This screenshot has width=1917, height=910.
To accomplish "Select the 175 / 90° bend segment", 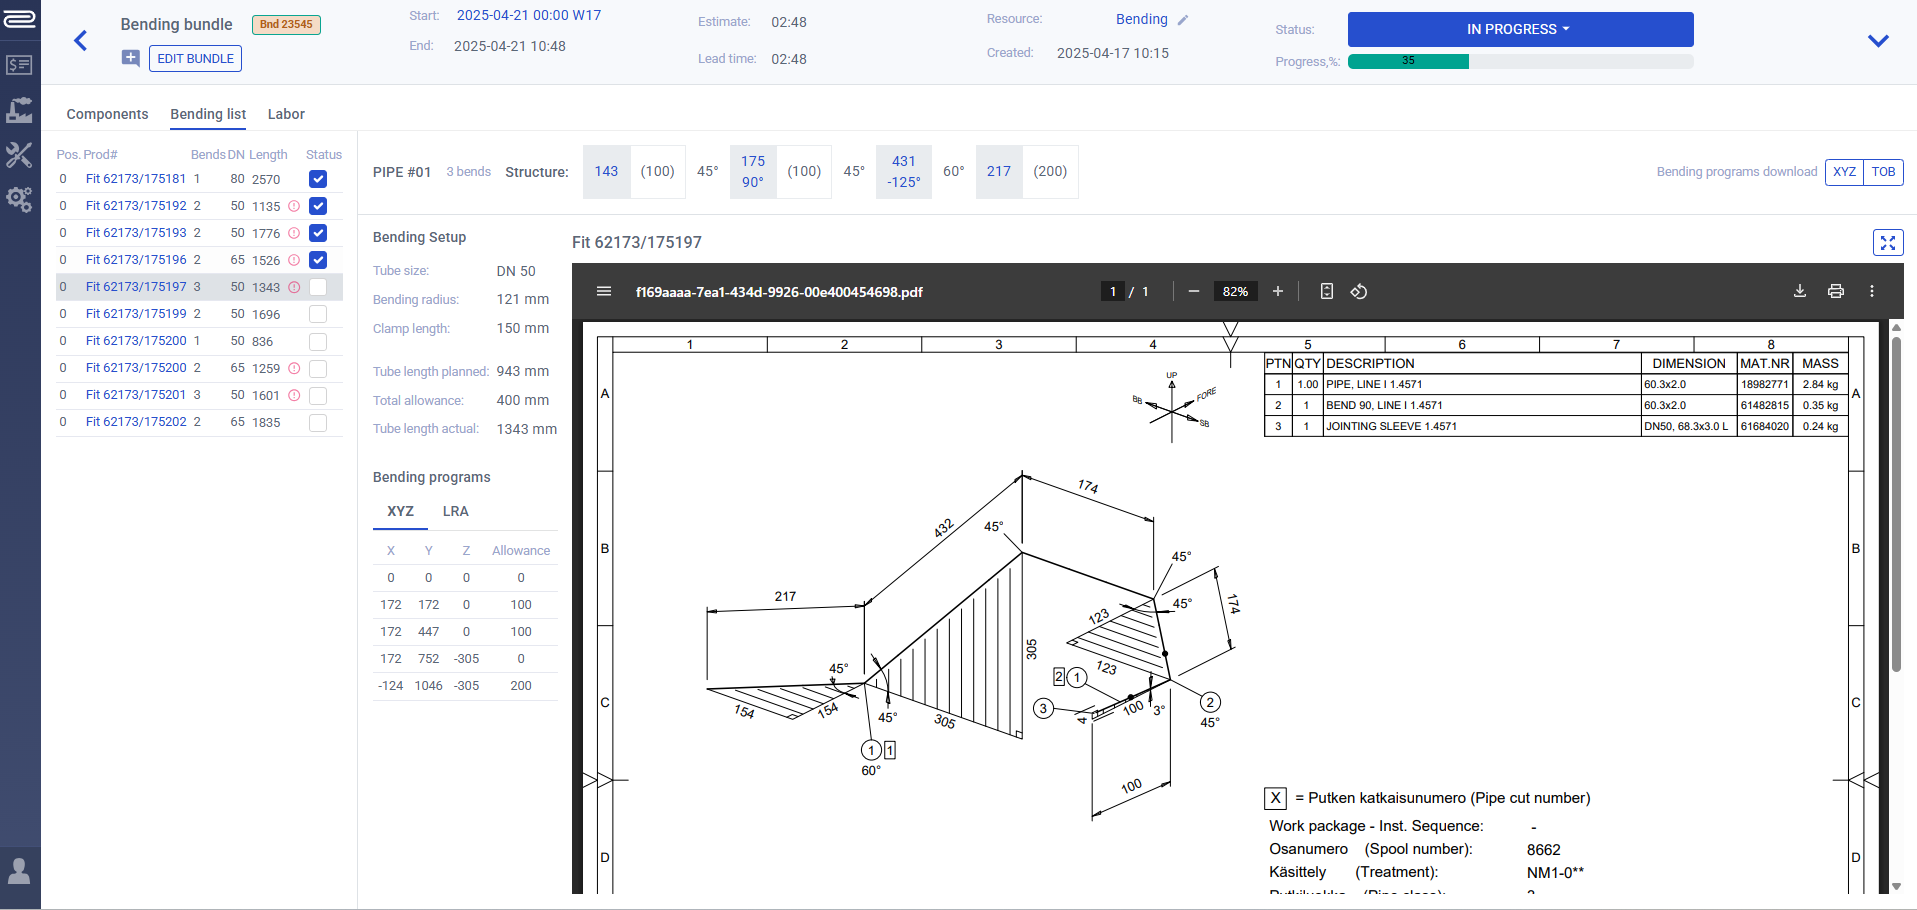I will click(x=753, y=172).
